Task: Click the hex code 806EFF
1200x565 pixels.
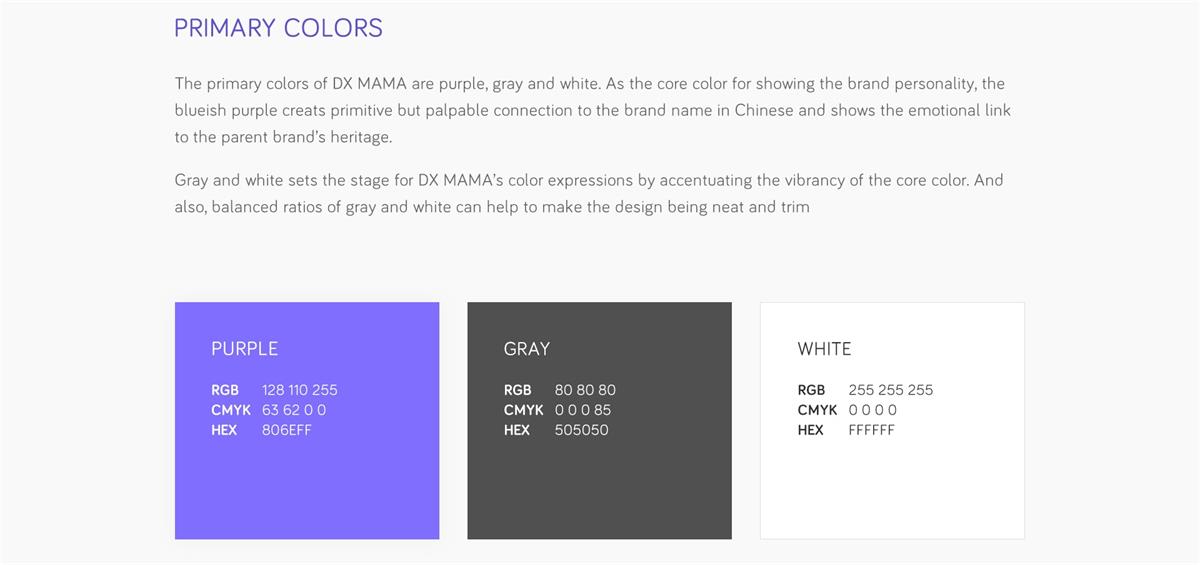Action: [286, 430]
